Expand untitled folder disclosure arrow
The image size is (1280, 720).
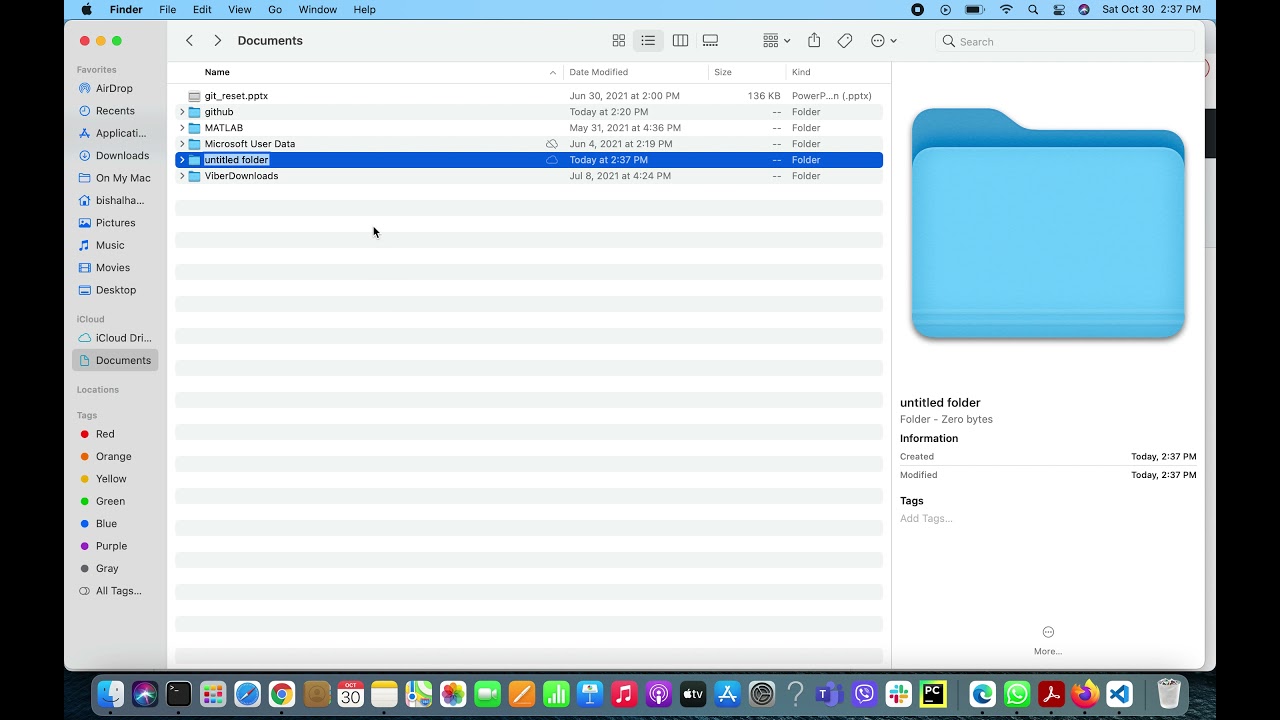click(182, 160)
